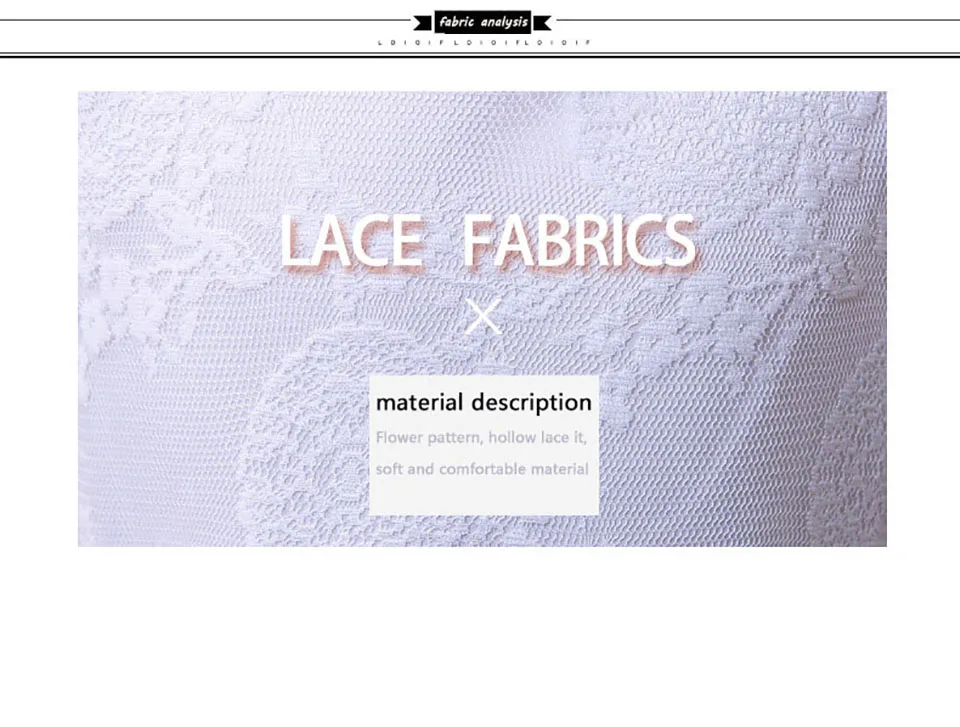
Task: Click the "material description" heading
Action: pyautogui.click(x=484, y=402)
